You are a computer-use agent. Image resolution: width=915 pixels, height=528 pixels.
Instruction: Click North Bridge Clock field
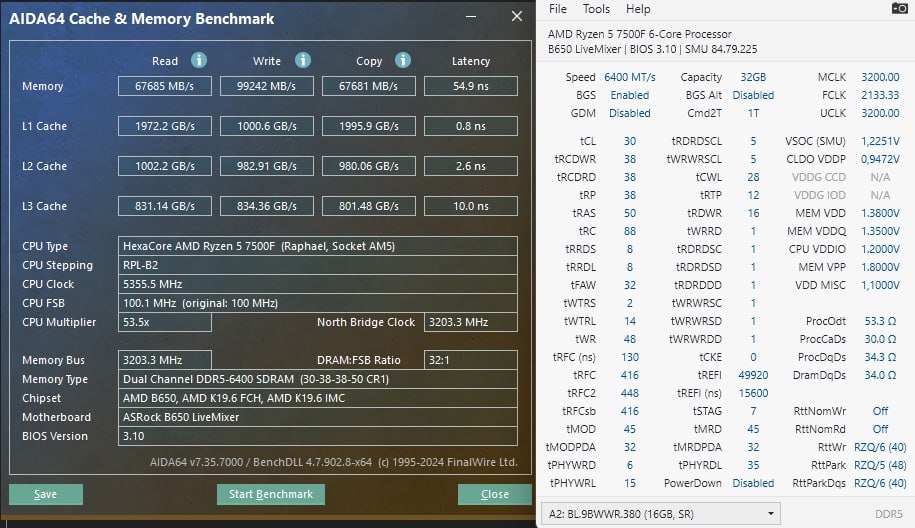tap(471, 322)
